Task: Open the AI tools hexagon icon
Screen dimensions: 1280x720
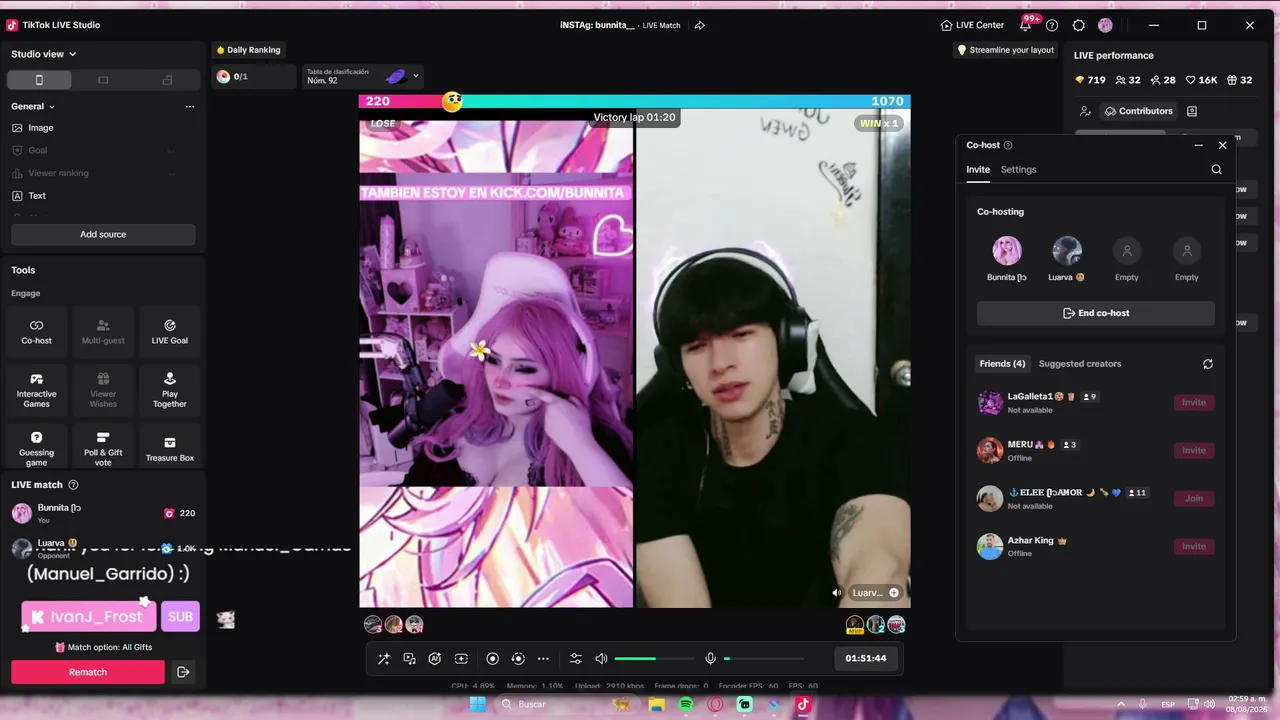Action: (435, 659)
